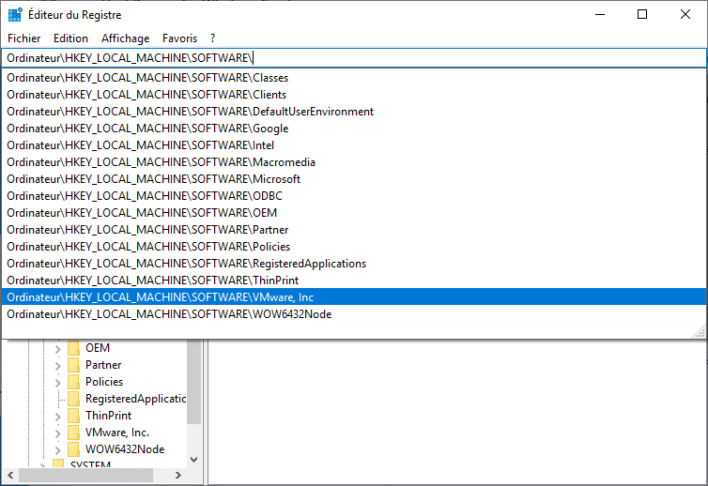Expand the WOW6432Node tree node
This screenshot has height=486, width=708.
[x=57, y=450]
